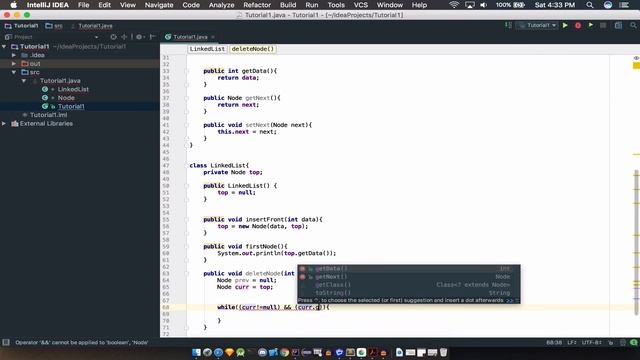This screenshot has height=360, width=640.
Task: Click the Tutorial1.java tab class icon
Action: 168,37
